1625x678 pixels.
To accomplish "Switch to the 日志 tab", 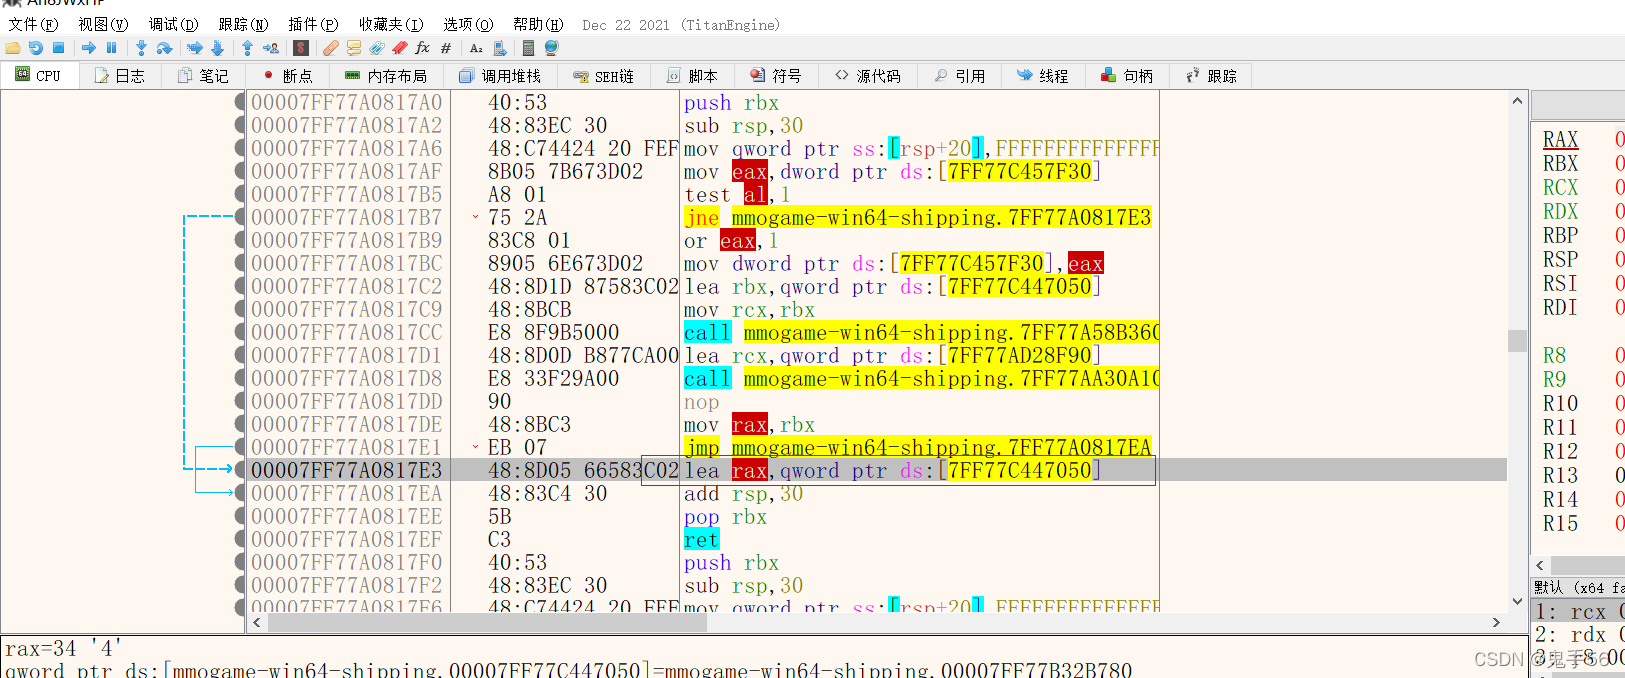I will click(120, 75).
